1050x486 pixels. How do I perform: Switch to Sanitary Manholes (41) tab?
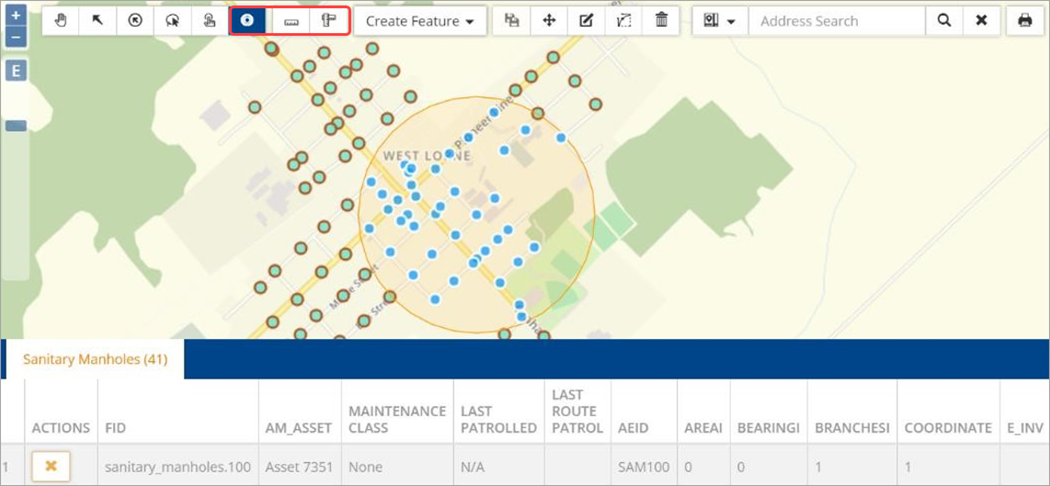click(x=95, y=359)
